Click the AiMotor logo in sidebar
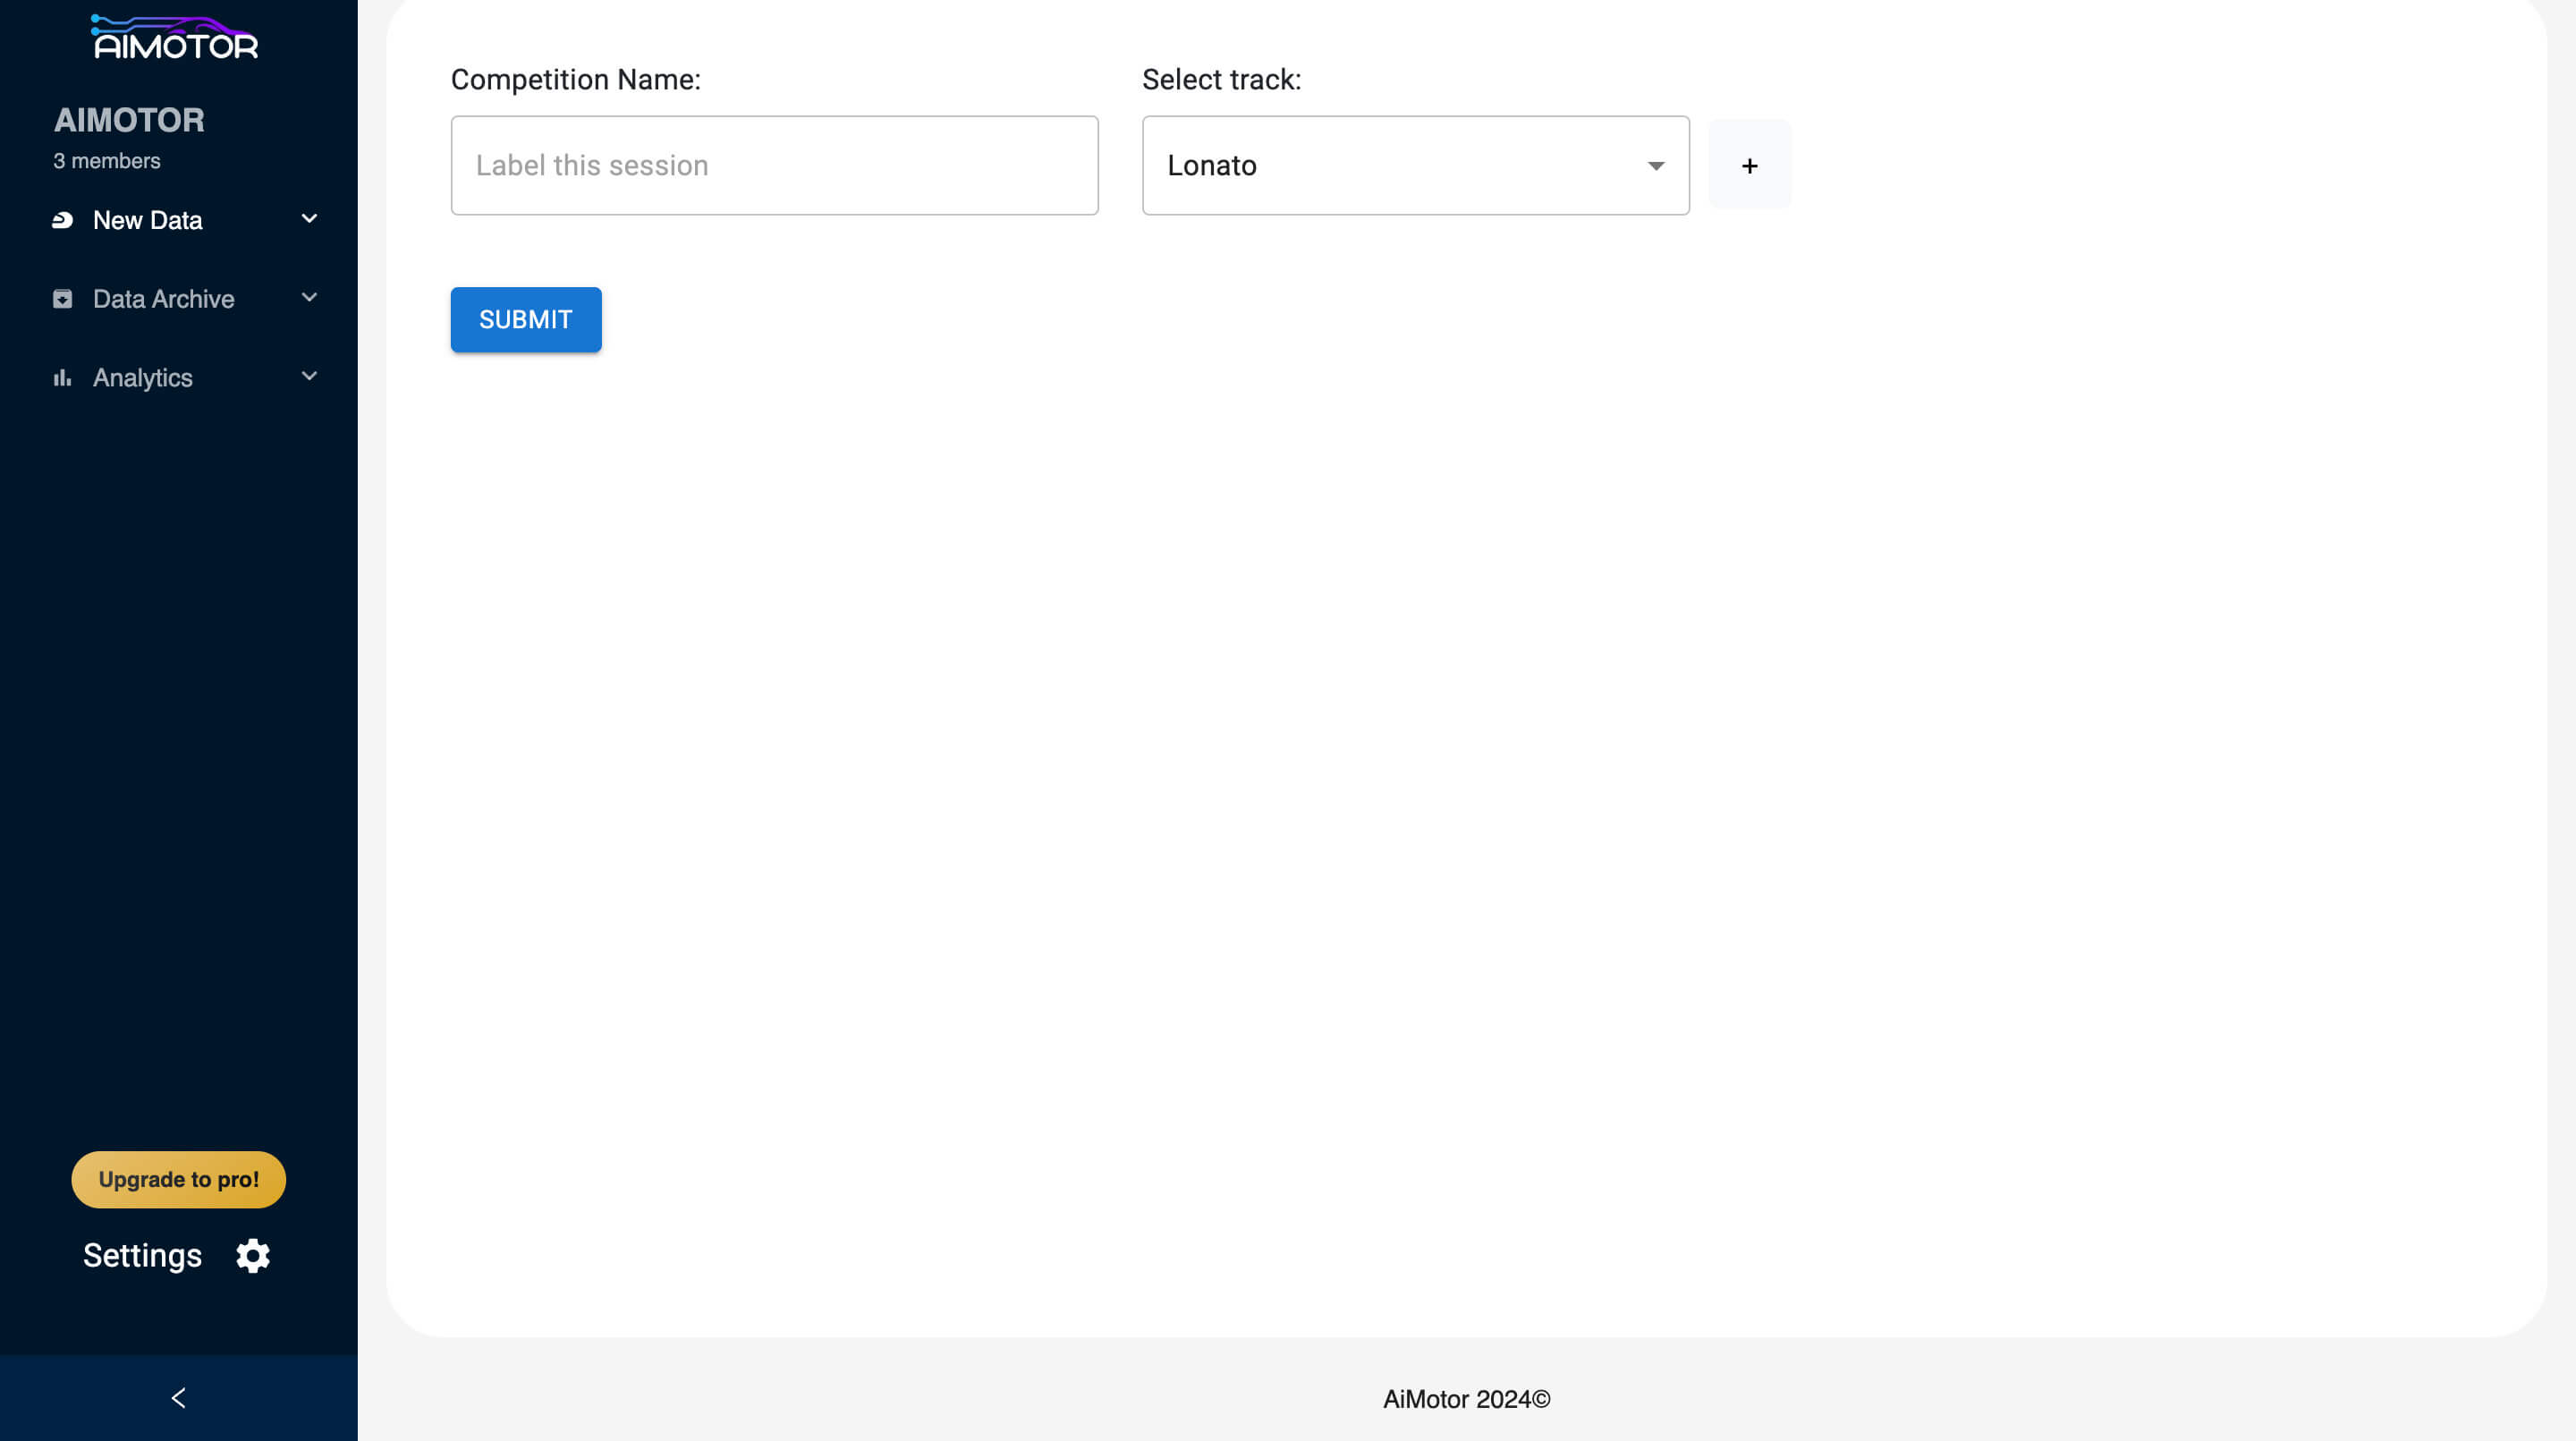 175,38
